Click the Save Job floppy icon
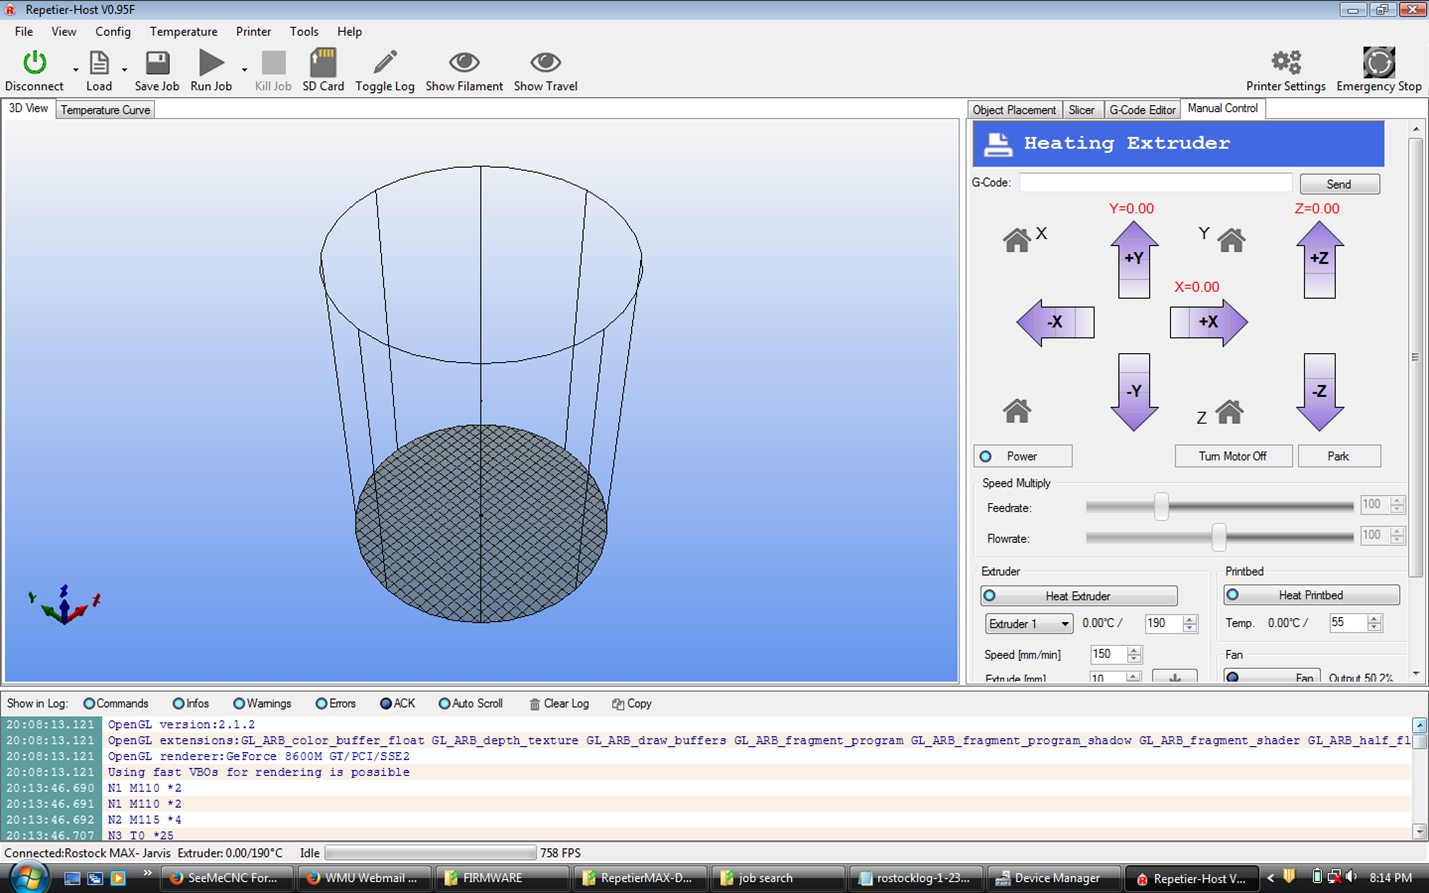Image resolution: width=1429 pixels, height=893 pixels. (x=157, y=64)
